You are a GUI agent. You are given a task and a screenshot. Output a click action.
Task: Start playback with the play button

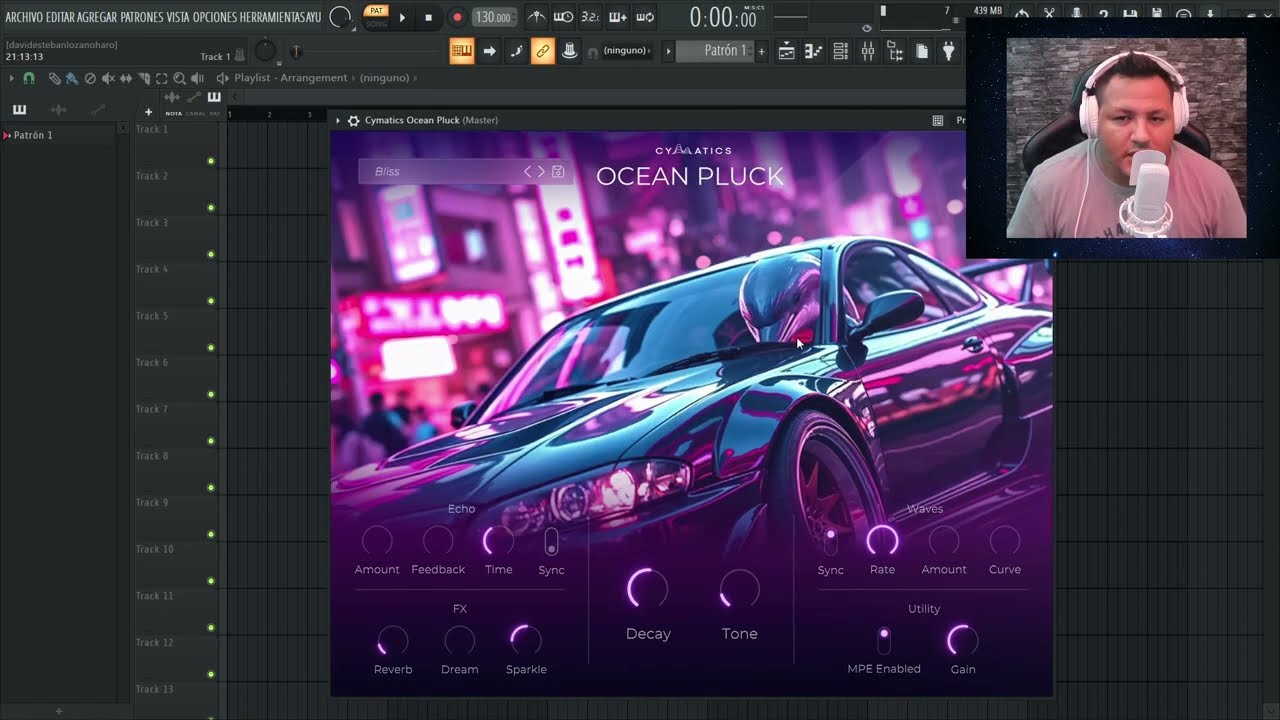402,17
